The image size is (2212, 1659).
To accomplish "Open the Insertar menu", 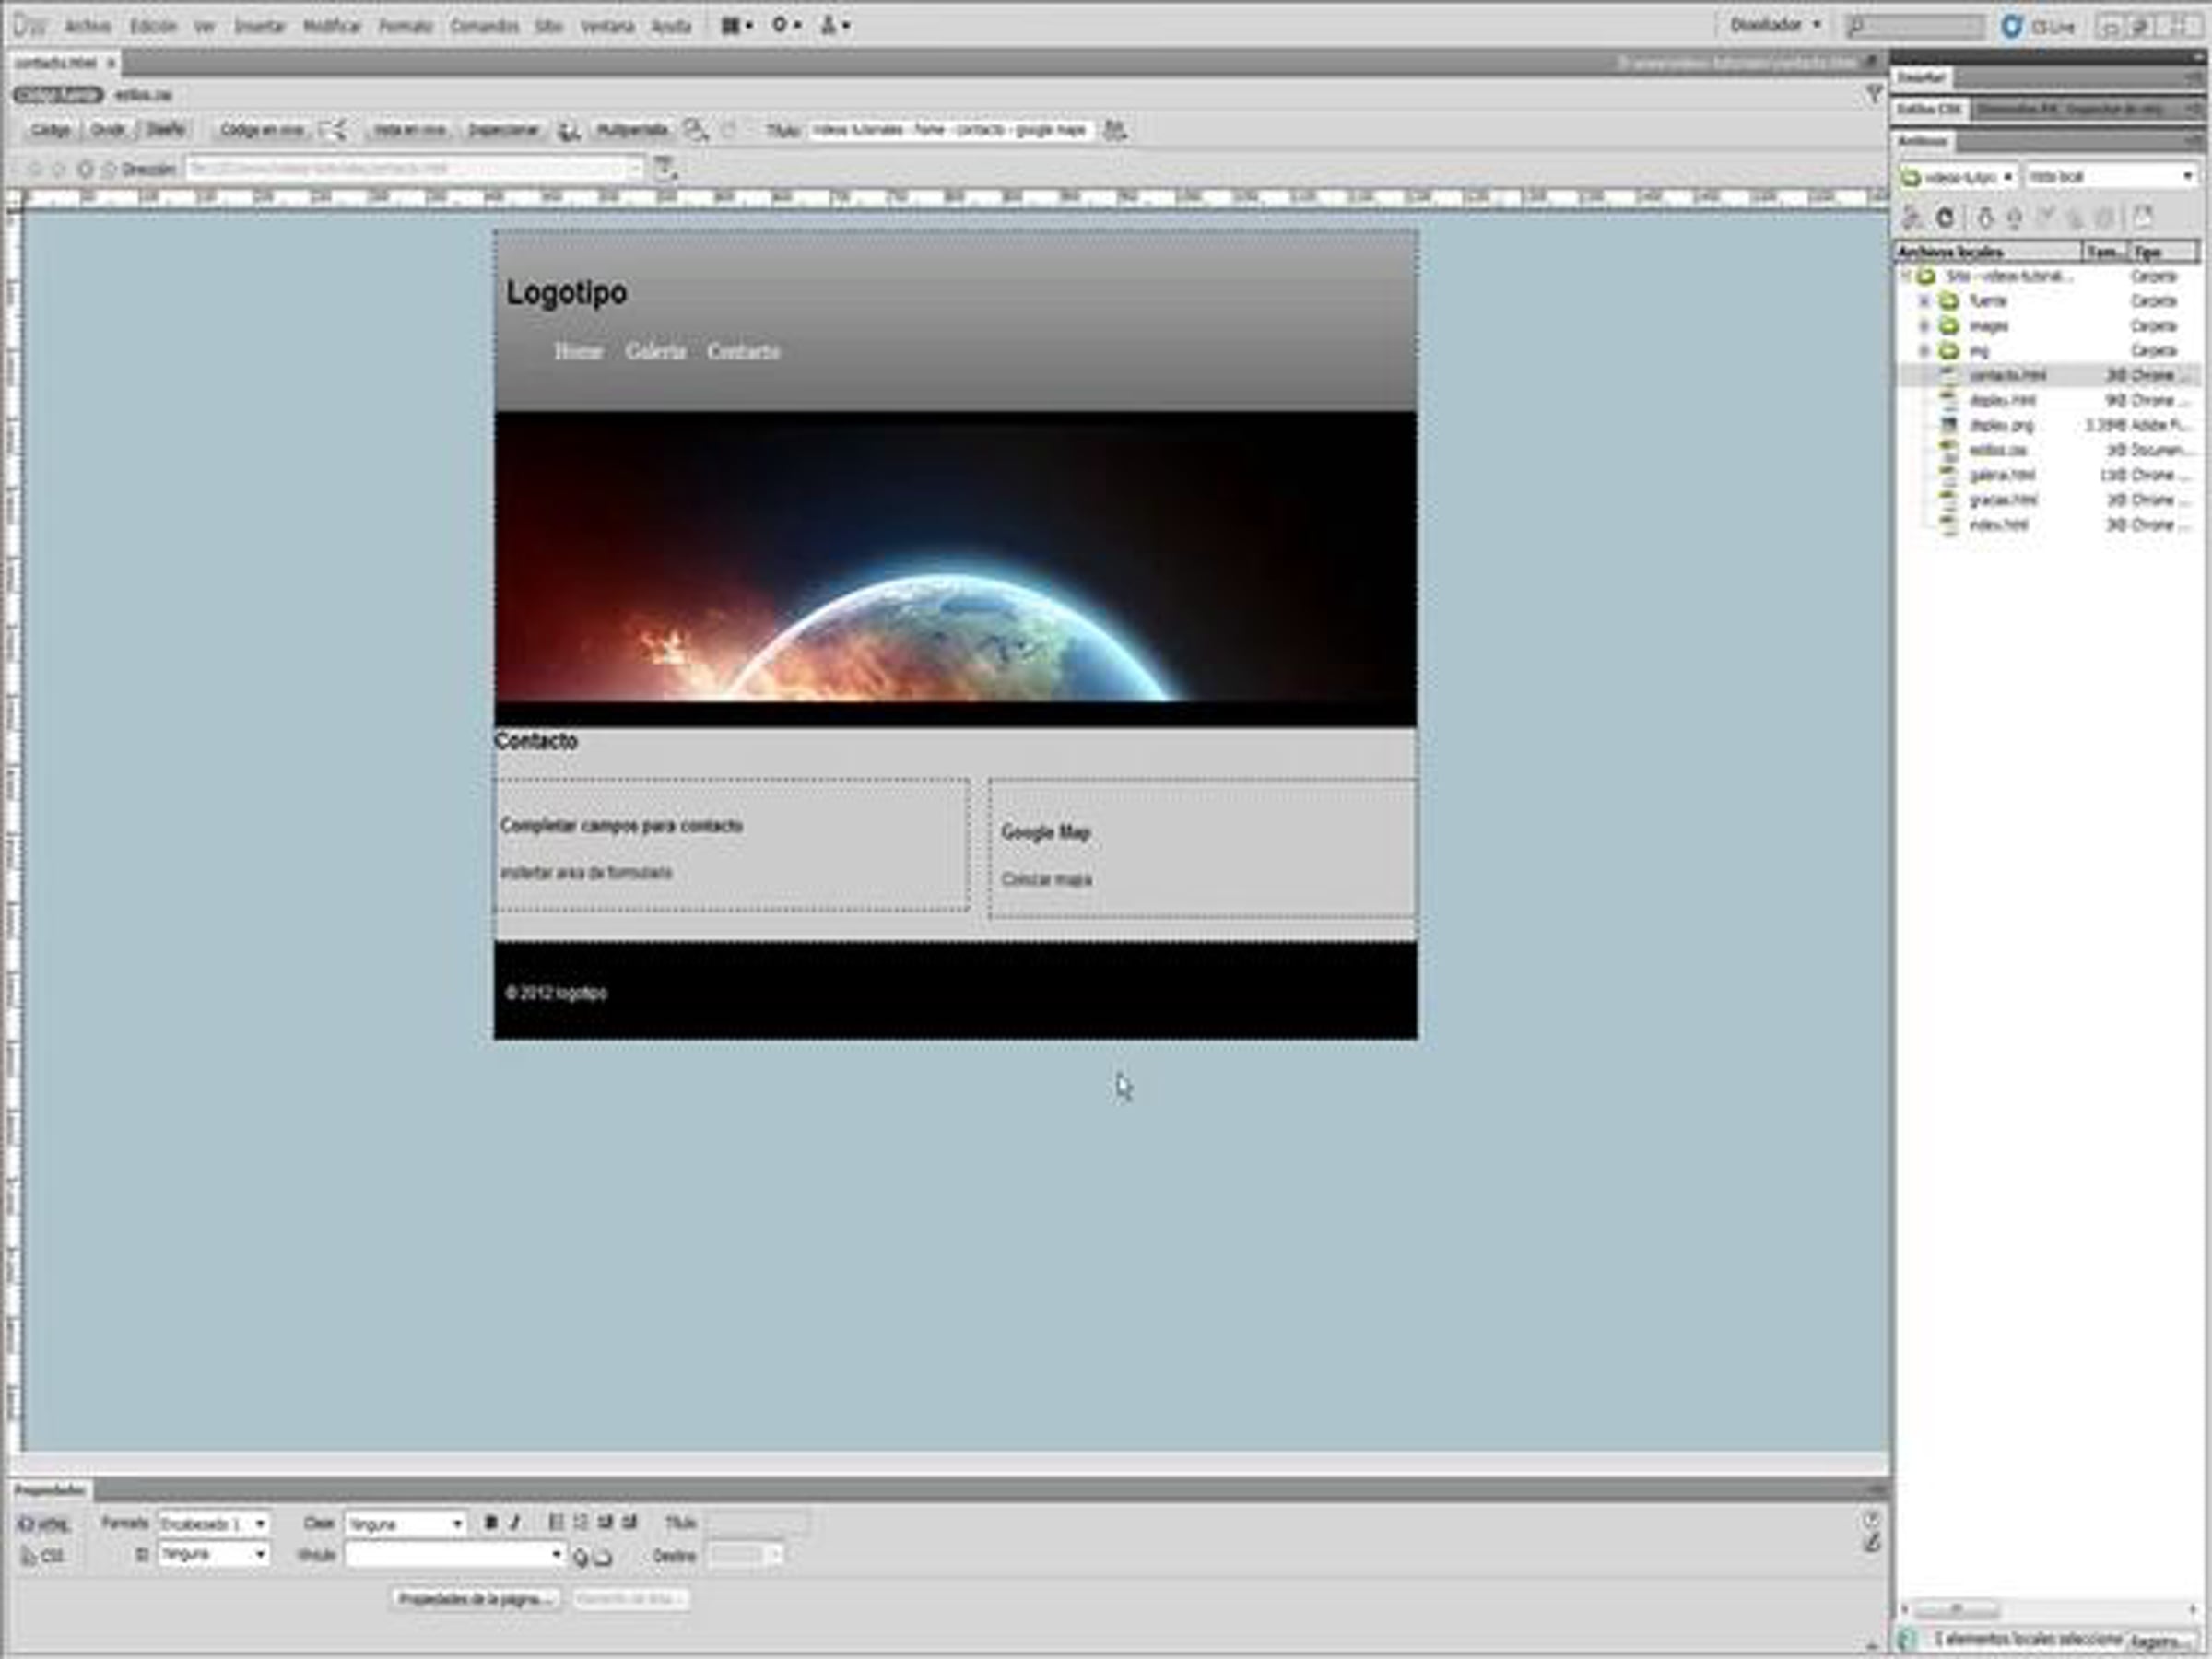I will pos(259,26).
